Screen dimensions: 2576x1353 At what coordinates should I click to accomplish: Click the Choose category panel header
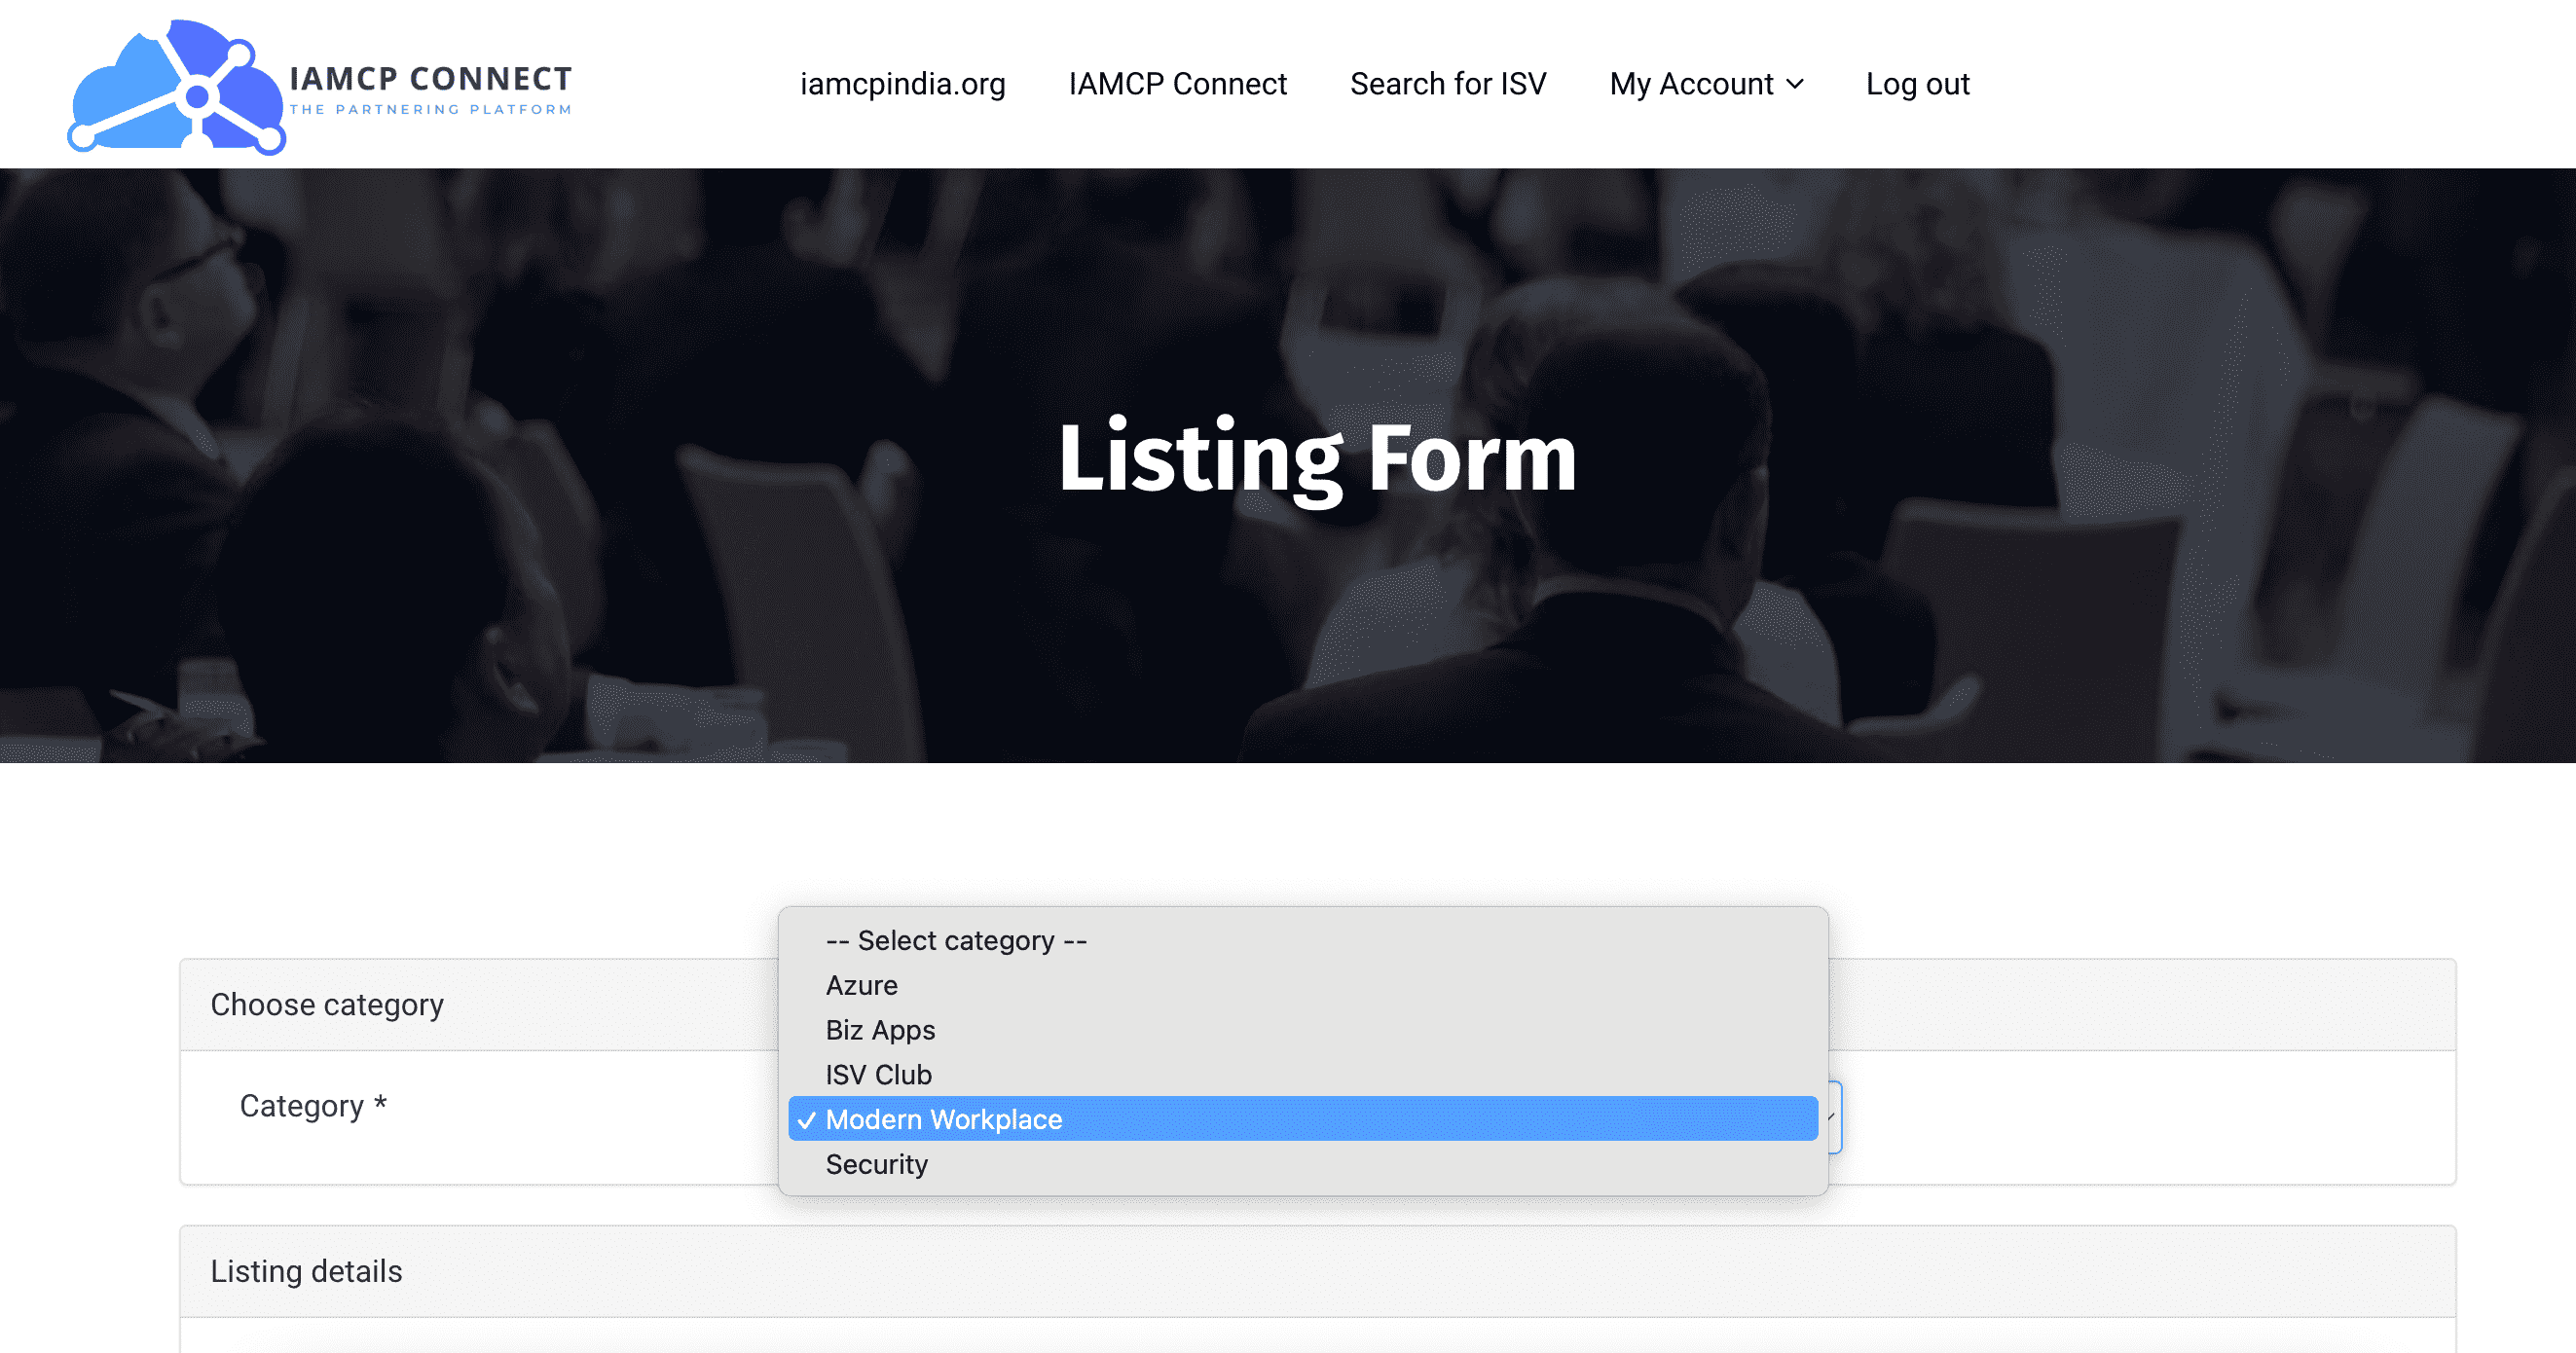(x=327, y=1004)
